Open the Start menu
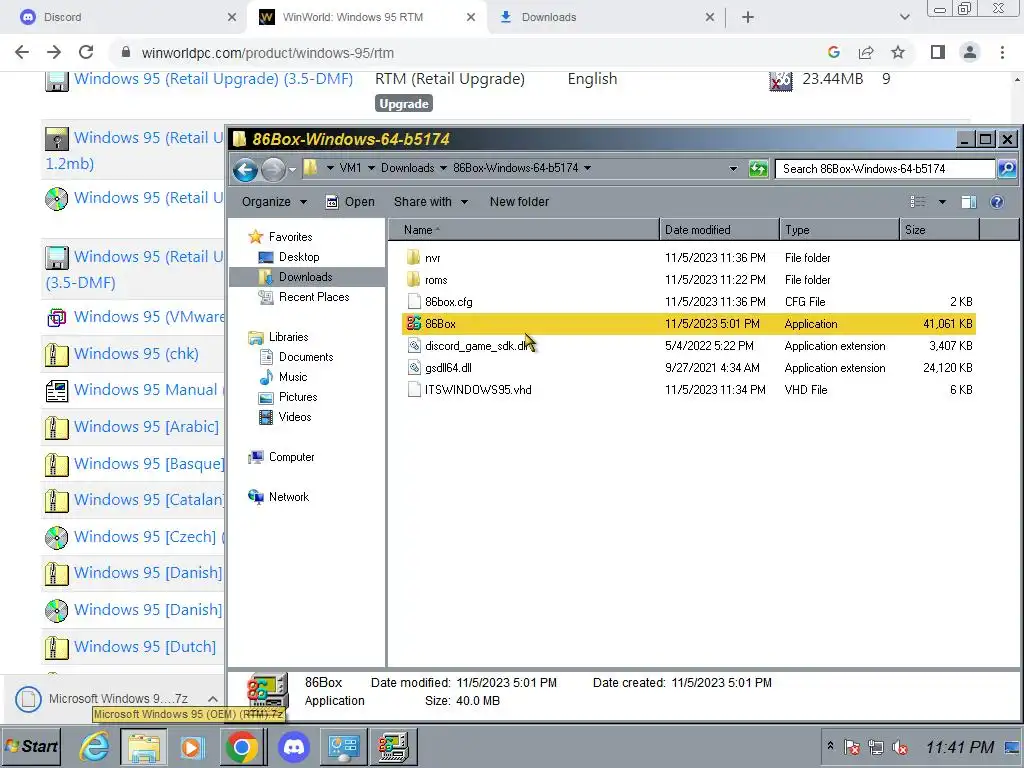The height and width of the screenshot is (768, 1024). coord(31,746)
